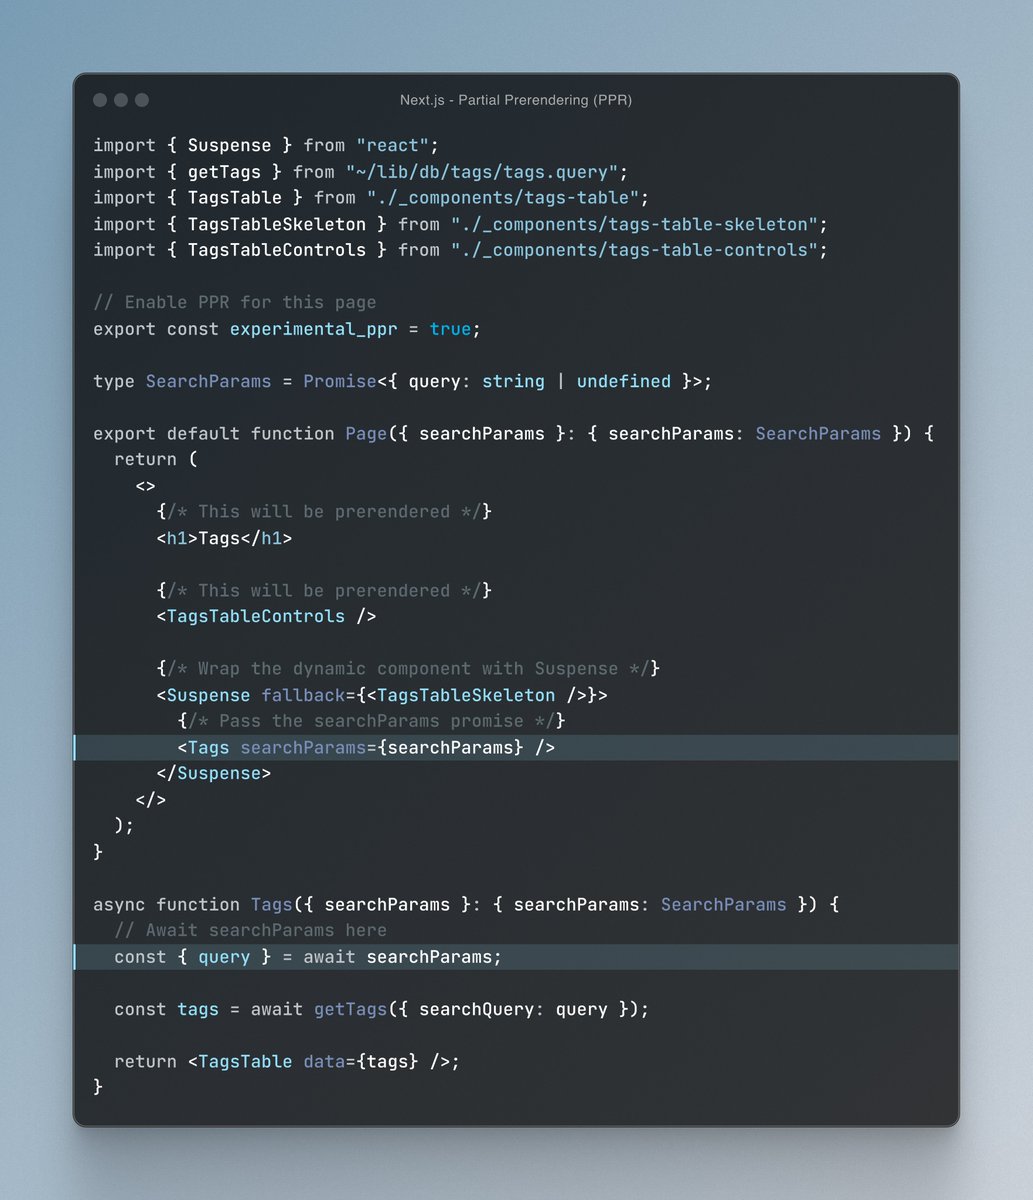Click the "react" string in the first import

click(393, 146)
